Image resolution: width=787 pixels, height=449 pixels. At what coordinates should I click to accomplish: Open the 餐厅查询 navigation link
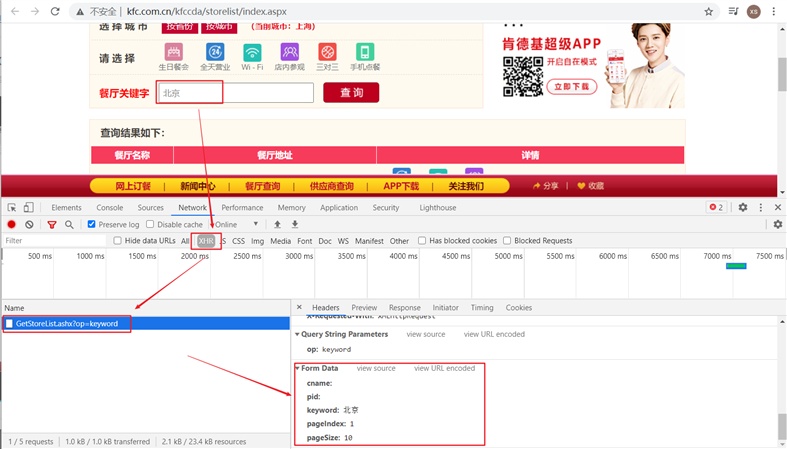[263, 186]
